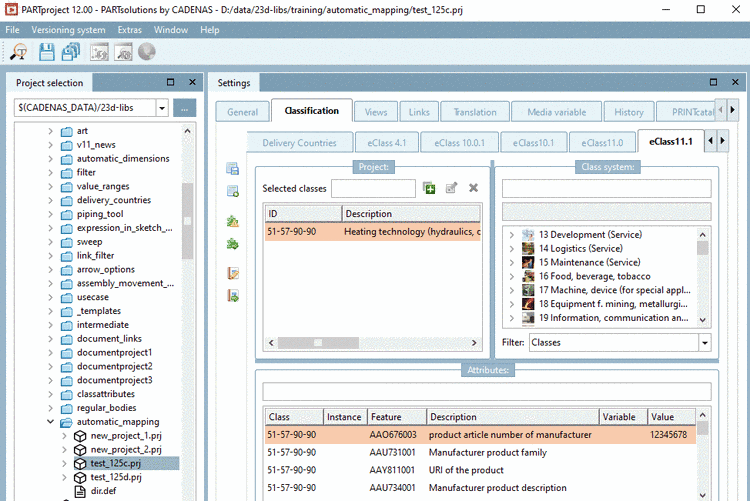Switch to the Media variable tab
Image resolution: width=750 pixels, height=501 pixels.
(556, 112)
